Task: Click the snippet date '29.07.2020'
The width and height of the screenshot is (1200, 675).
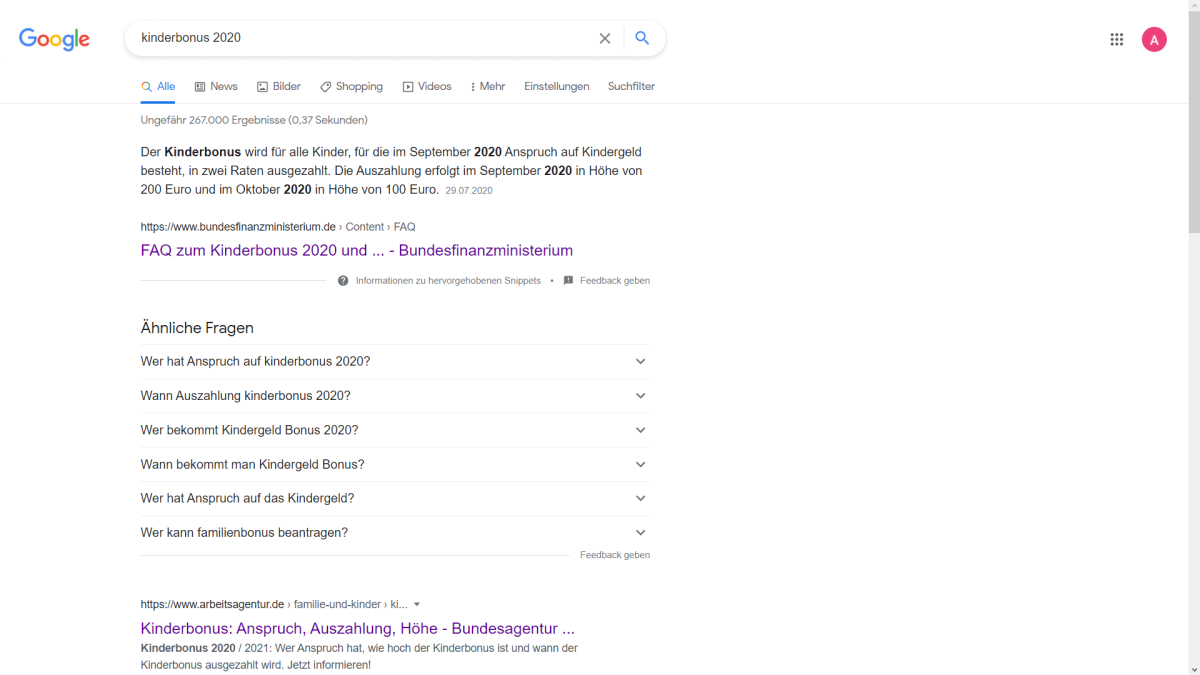Action: click(469, 190)
